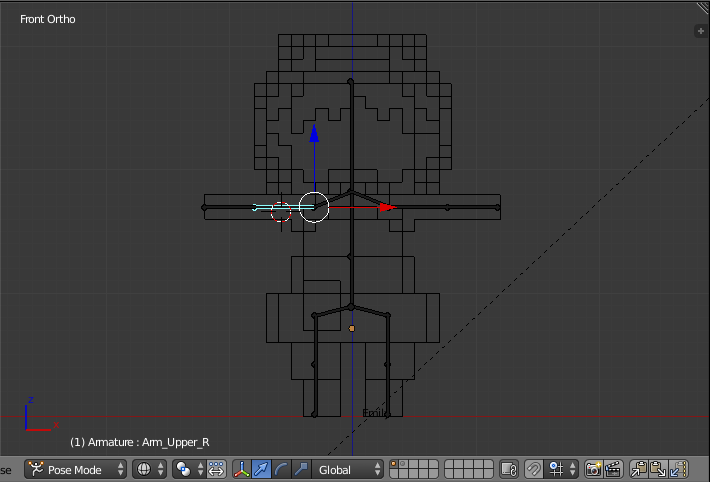The width and height of the screenshot is (710, 482).
Task: Click the orange object origin dot
Action: tap(352, 328)
